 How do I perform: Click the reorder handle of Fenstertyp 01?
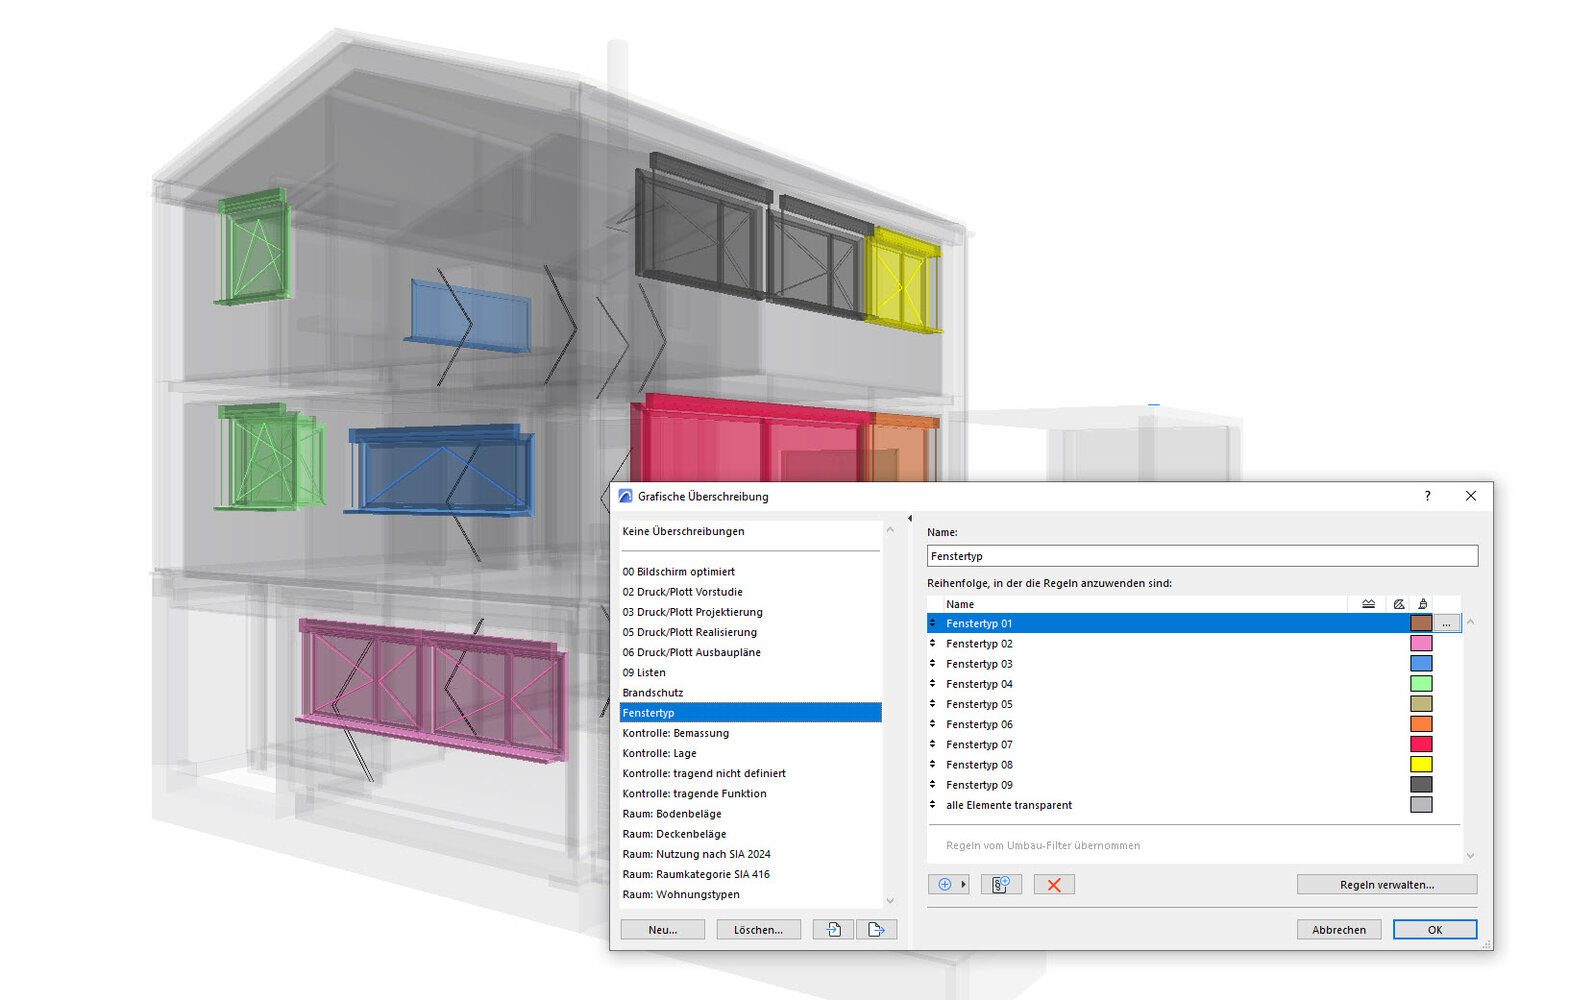pos(933,623)
